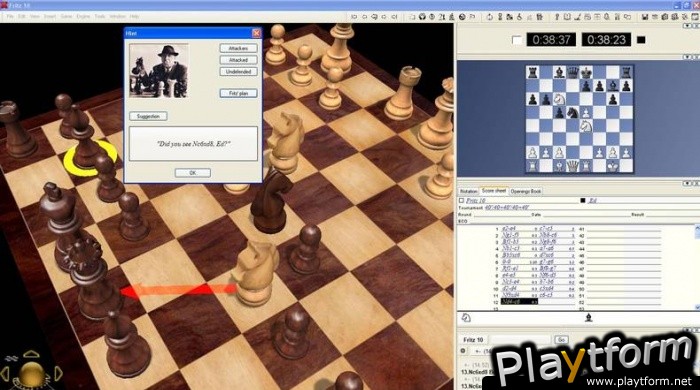The image size is (700, 390).
Task: Request a Suggestion in the Hint dialog
Action: (148, 116)
